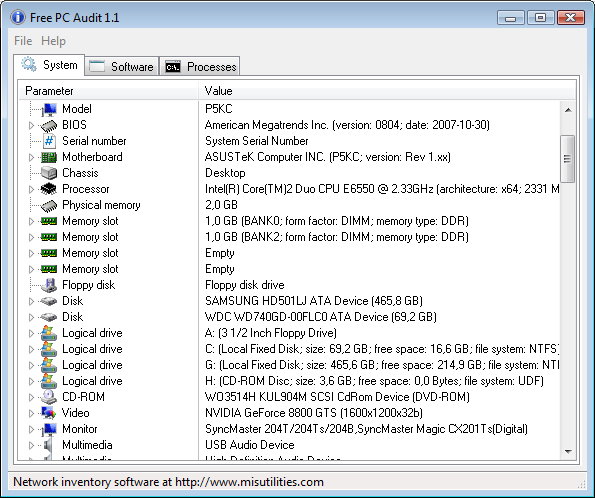This screenshot has height=498, width=595.
Task: Click the value 'USB Audio Device'
Action: click(250, 445)
